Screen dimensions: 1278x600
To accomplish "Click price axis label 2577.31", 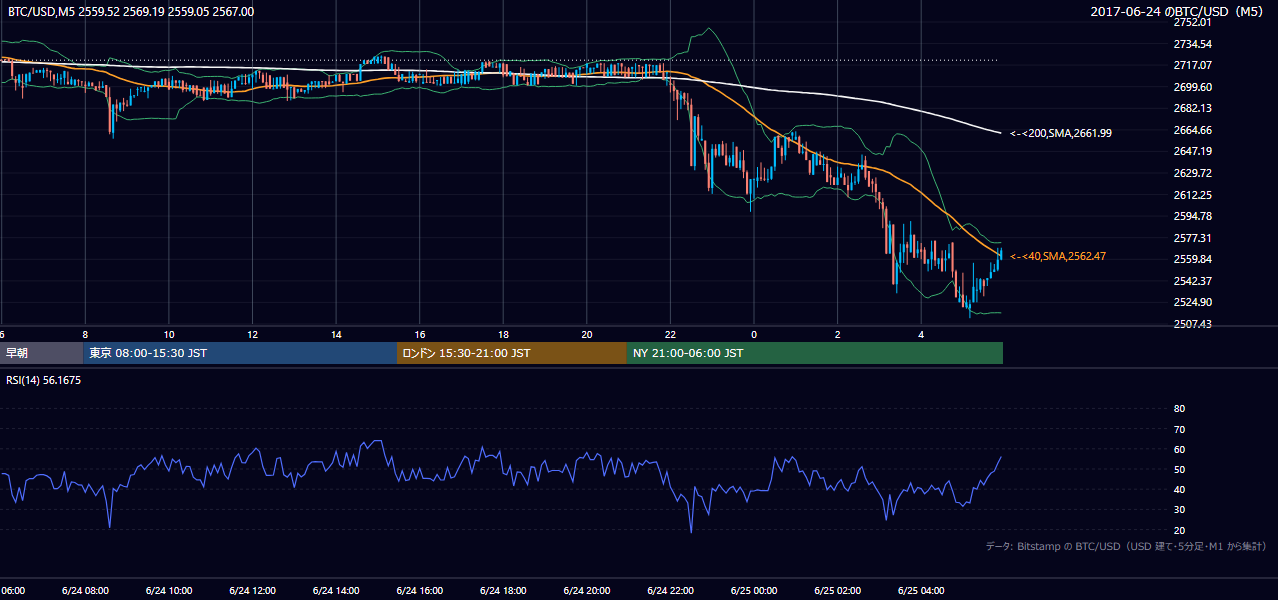I will pyautogui.click(x=1192, y=238).
